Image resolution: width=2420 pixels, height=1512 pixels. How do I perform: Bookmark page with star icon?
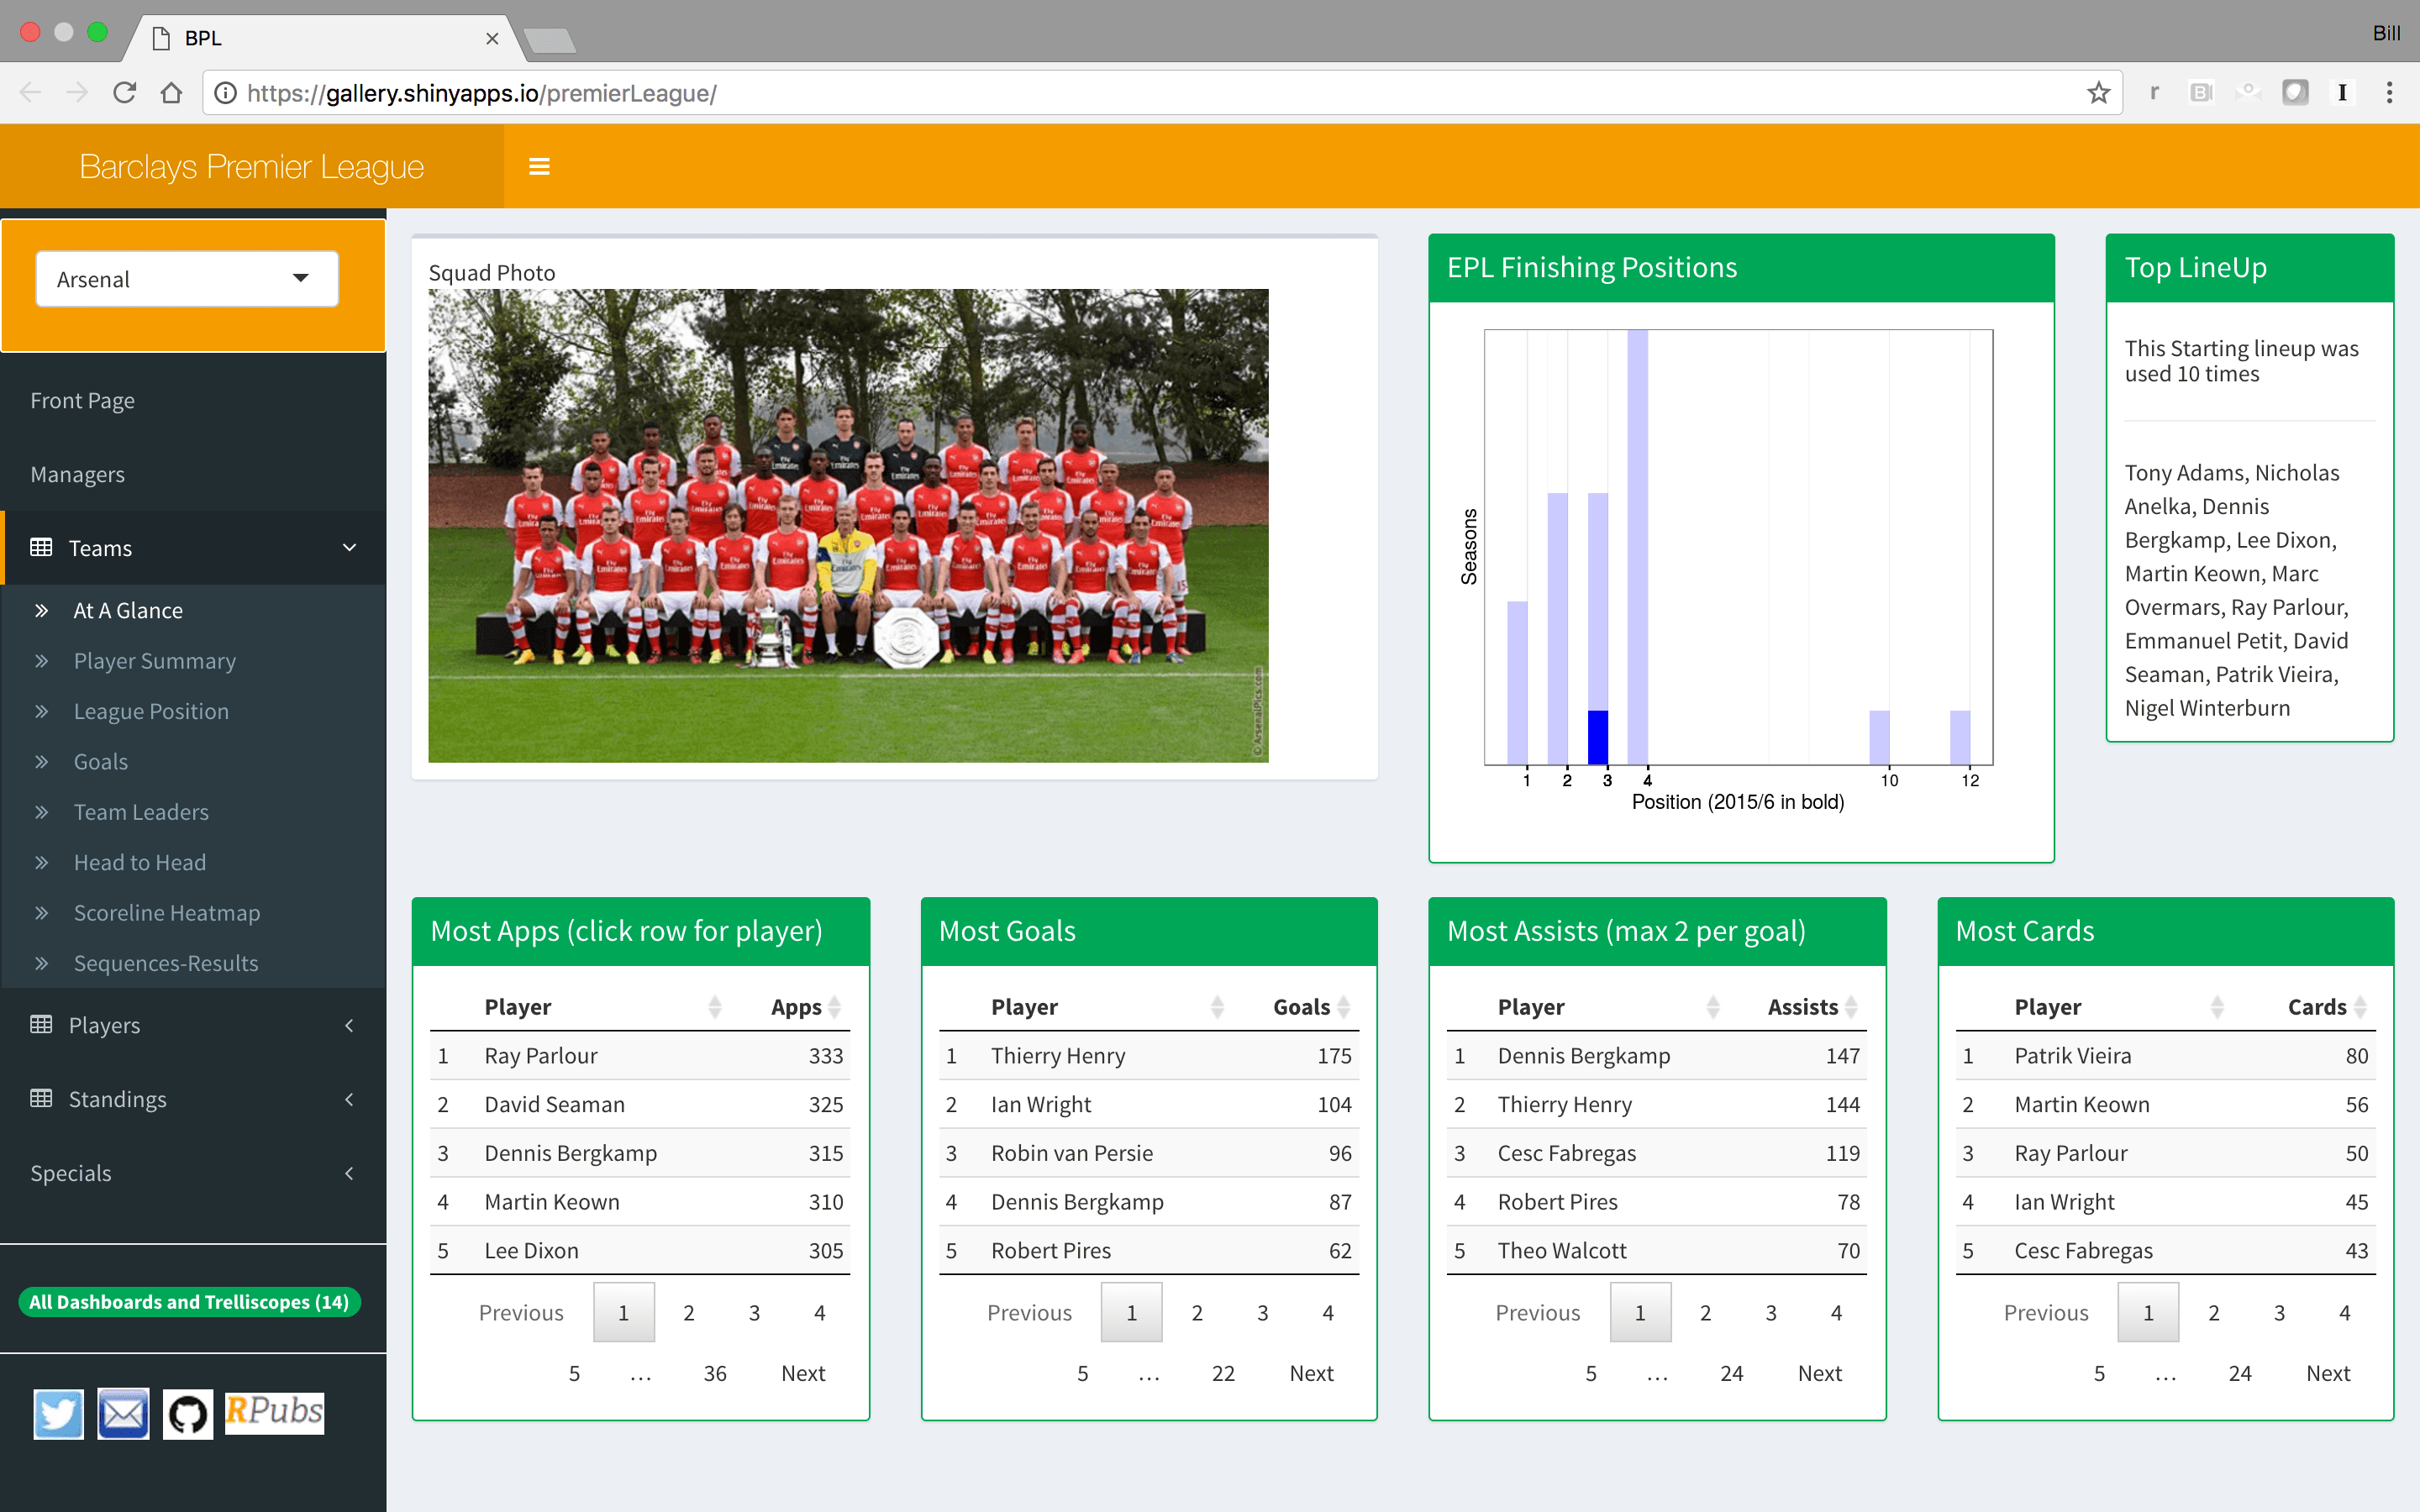pyautogui.click(x=2098, y=93)
